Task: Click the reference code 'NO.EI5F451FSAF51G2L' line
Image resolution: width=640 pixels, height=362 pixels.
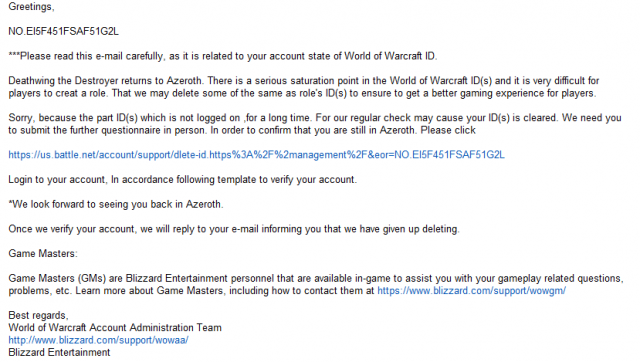Action: (x=64, y=31)
